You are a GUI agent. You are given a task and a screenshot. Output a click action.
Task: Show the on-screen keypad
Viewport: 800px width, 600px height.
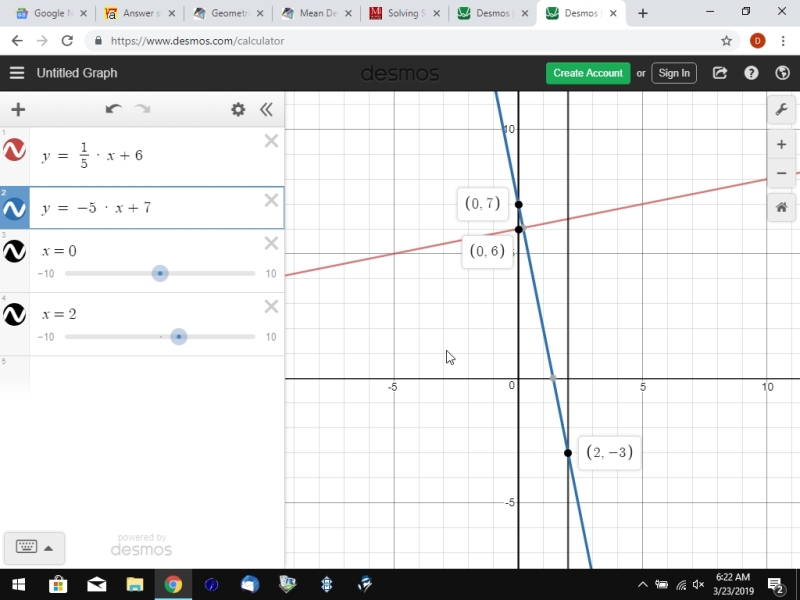(x=34, y=548)
